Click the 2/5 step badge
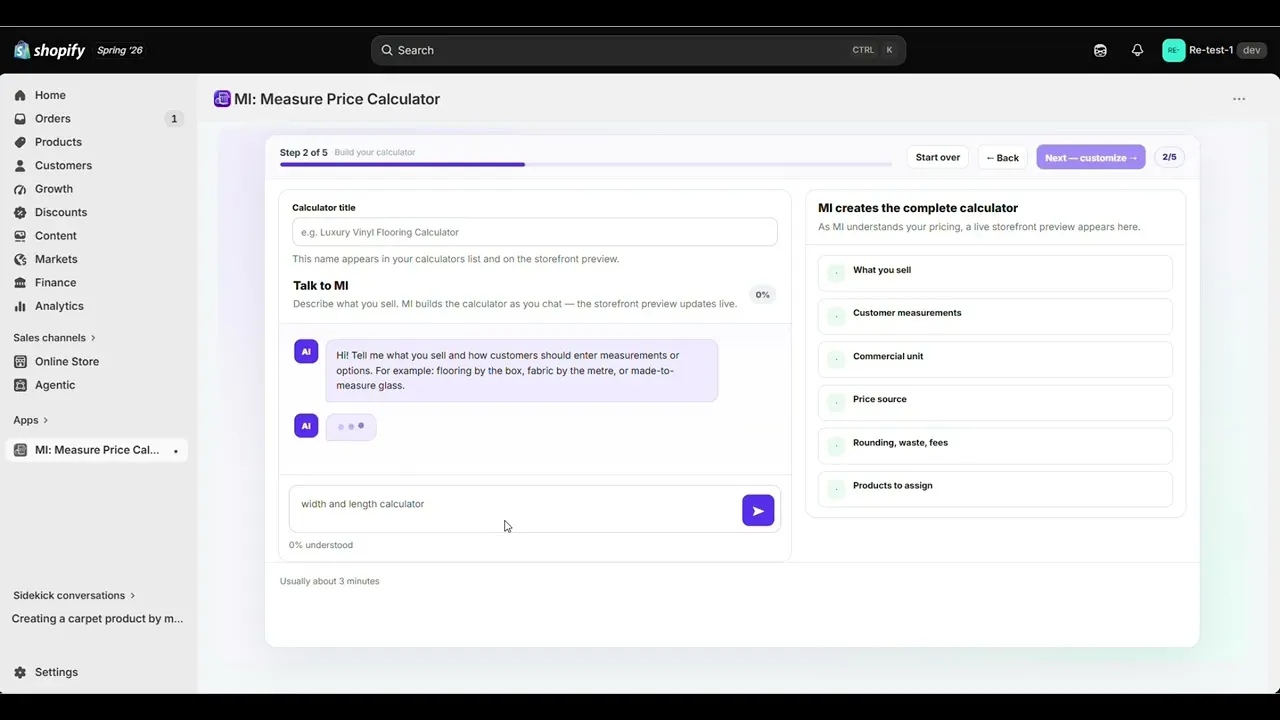 (x=1169, y=157)
